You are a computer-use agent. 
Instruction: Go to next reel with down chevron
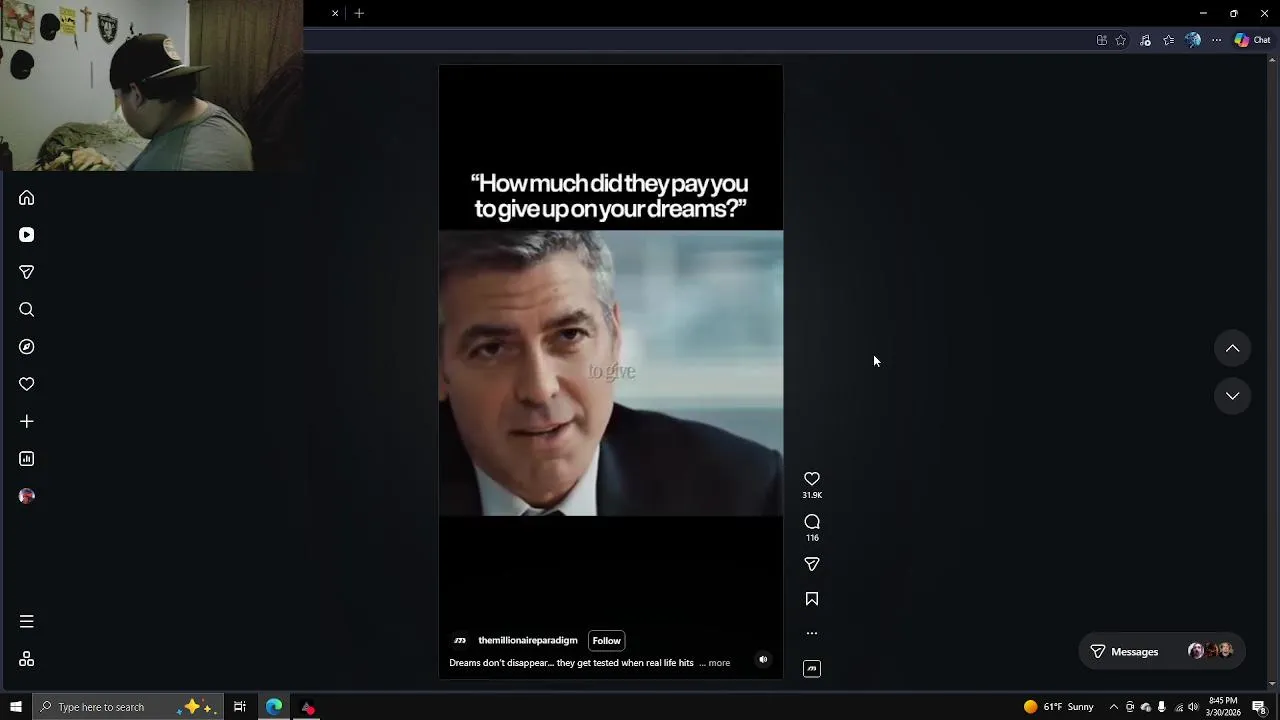[x=1233, y=396]
